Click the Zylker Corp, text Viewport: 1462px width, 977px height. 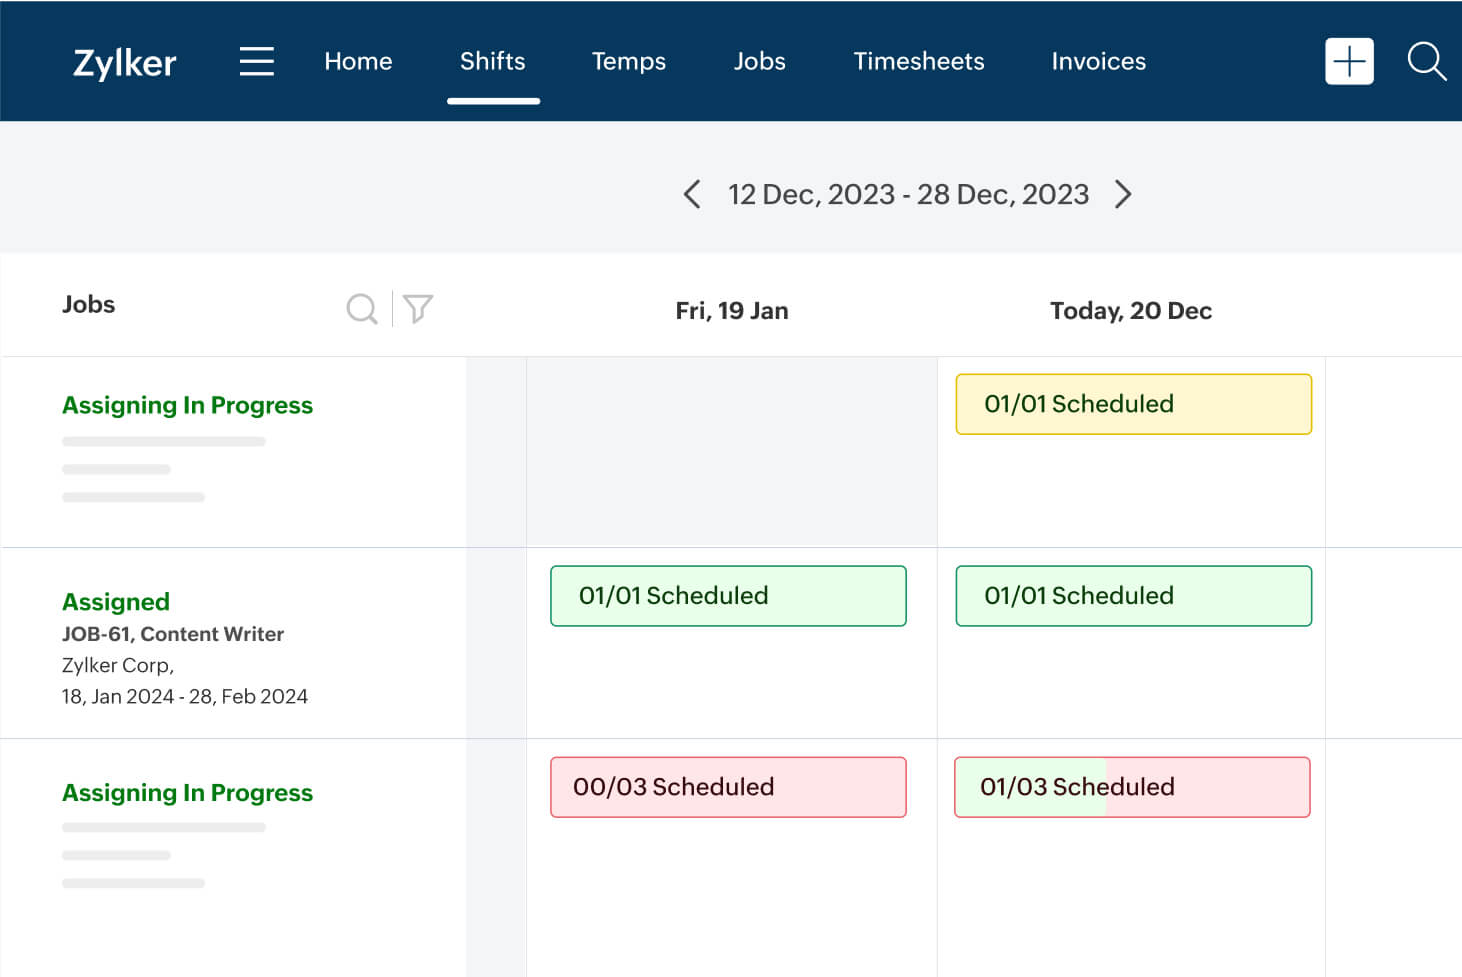[118, 665]
